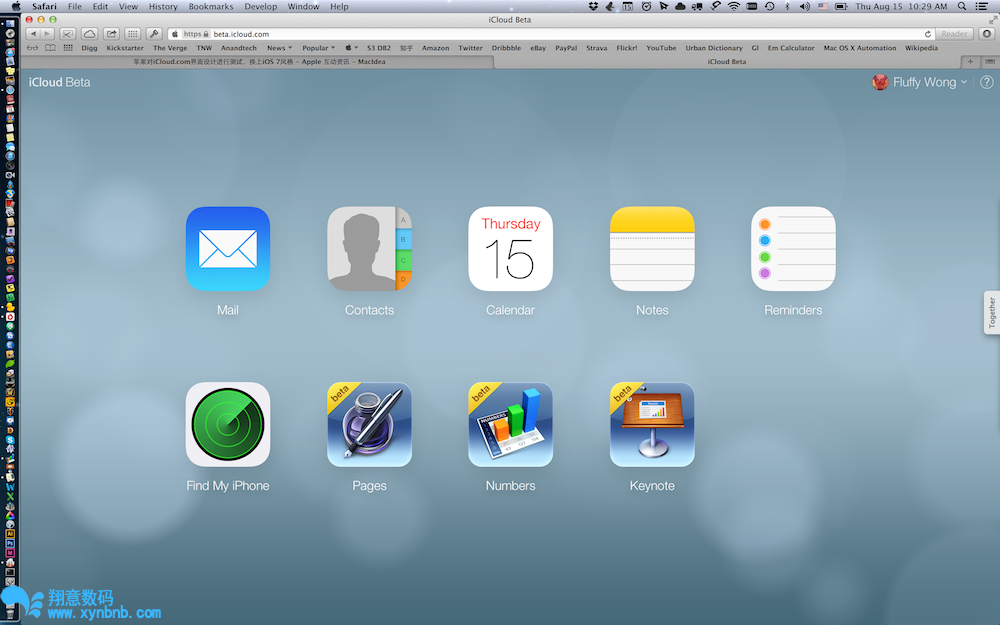Open the Calendar app showing Thursday 15
Image resolution: width=1000 pixels, height=625 pixels.
[x=510, y=249]
